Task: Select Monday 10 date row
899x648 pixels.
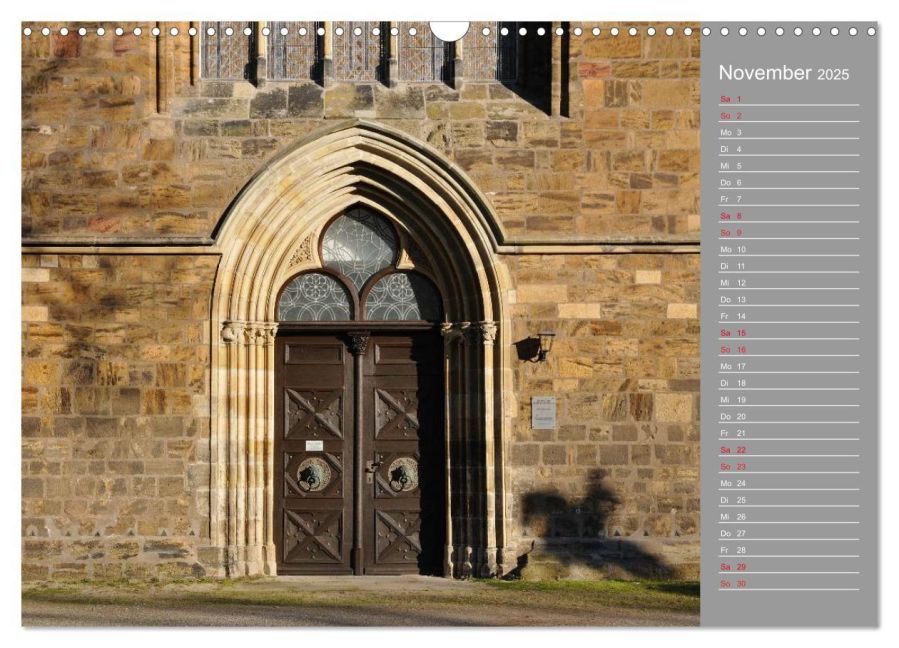Action: point(788,249)
